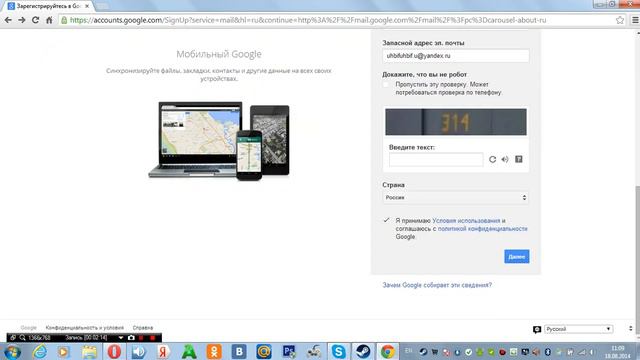Image resolution: width=640 pixels, height=360 pixels.
Task: Click into the captcha text input field
Action: pyautogui.click(x=436, y=160)
